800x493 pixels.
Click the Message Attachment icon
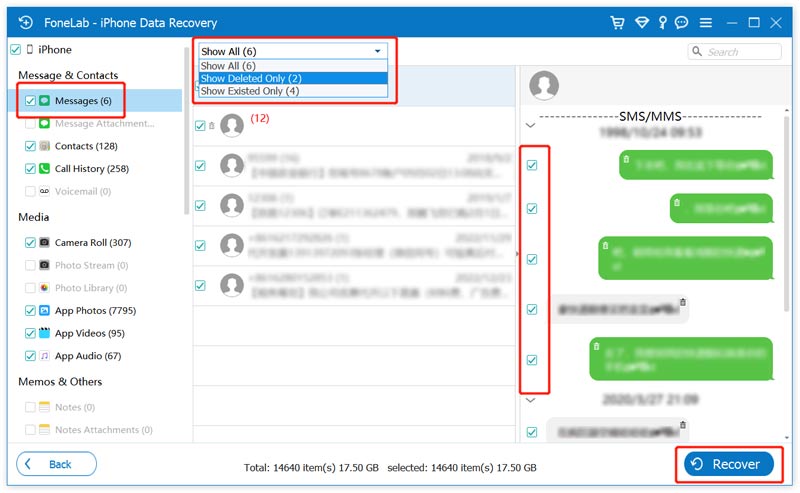[x=45, y=124]
